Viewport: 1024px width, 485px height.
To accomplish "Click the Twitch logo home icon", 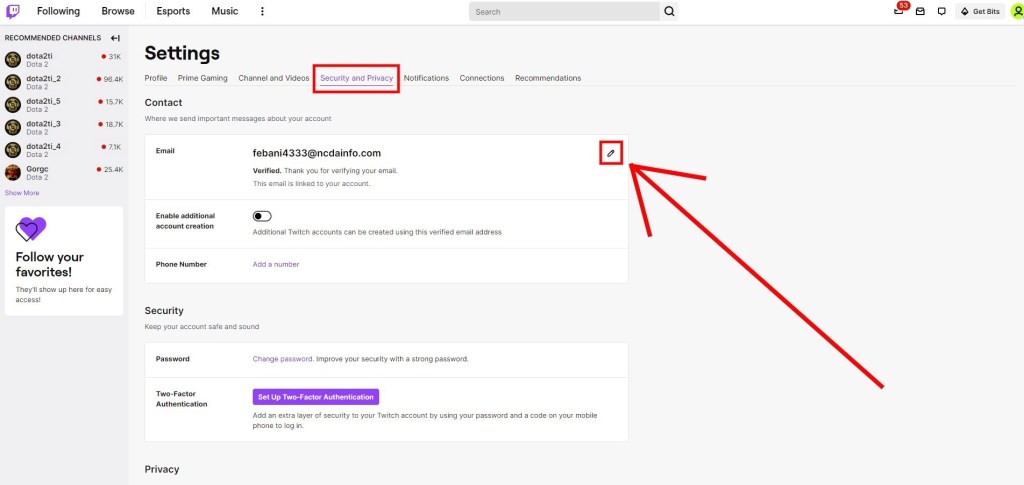I will click(x=13, y=12).
